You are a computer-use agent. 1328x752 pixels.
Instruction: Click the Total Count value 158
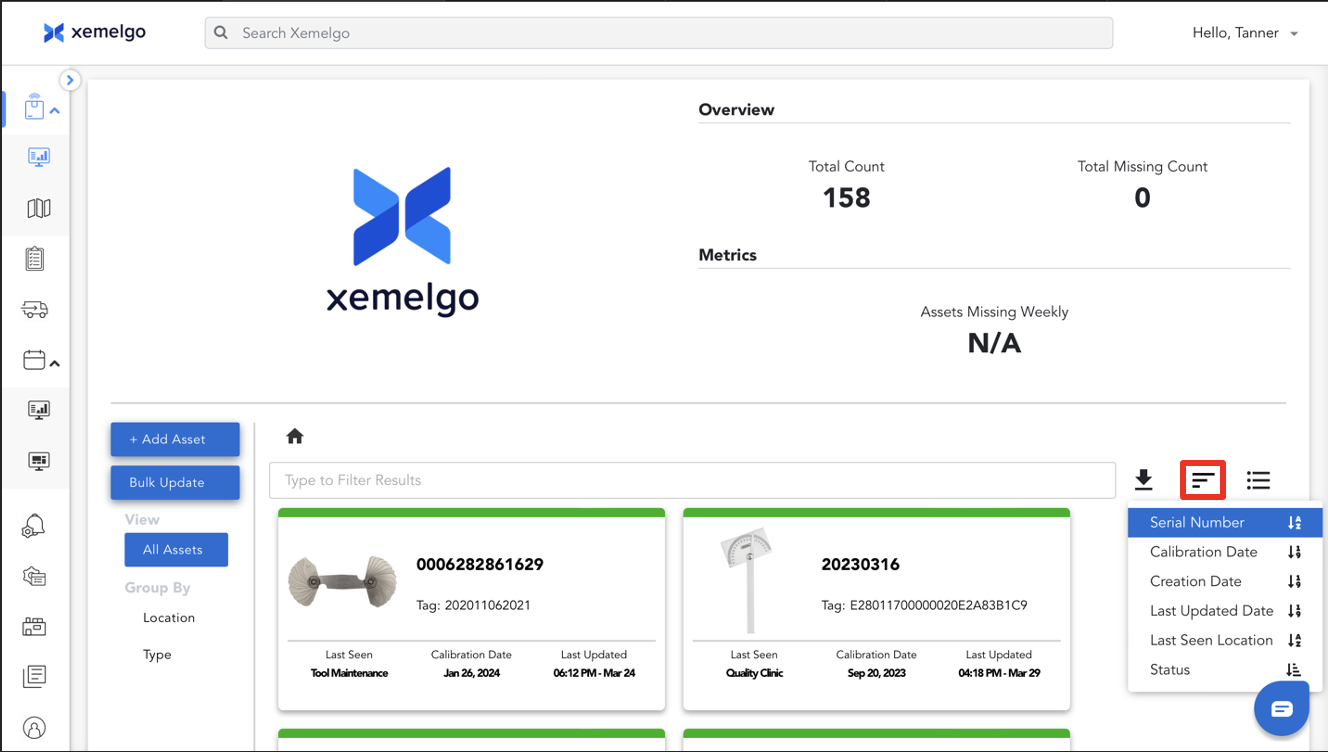[x=846, y=198]
